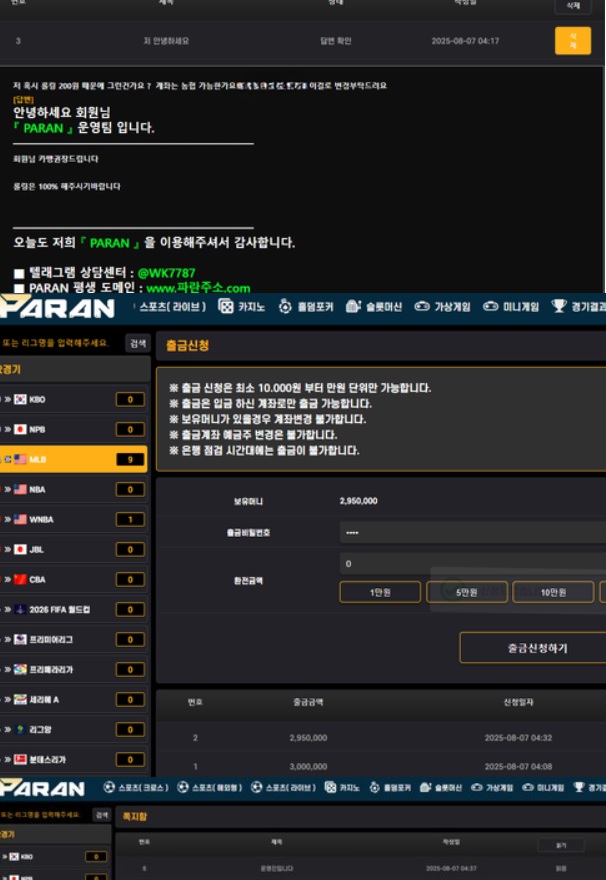Click the league logo beside 프리미어리그
The width and height of the screenshot is (606, 880).
tap(20, 639)
